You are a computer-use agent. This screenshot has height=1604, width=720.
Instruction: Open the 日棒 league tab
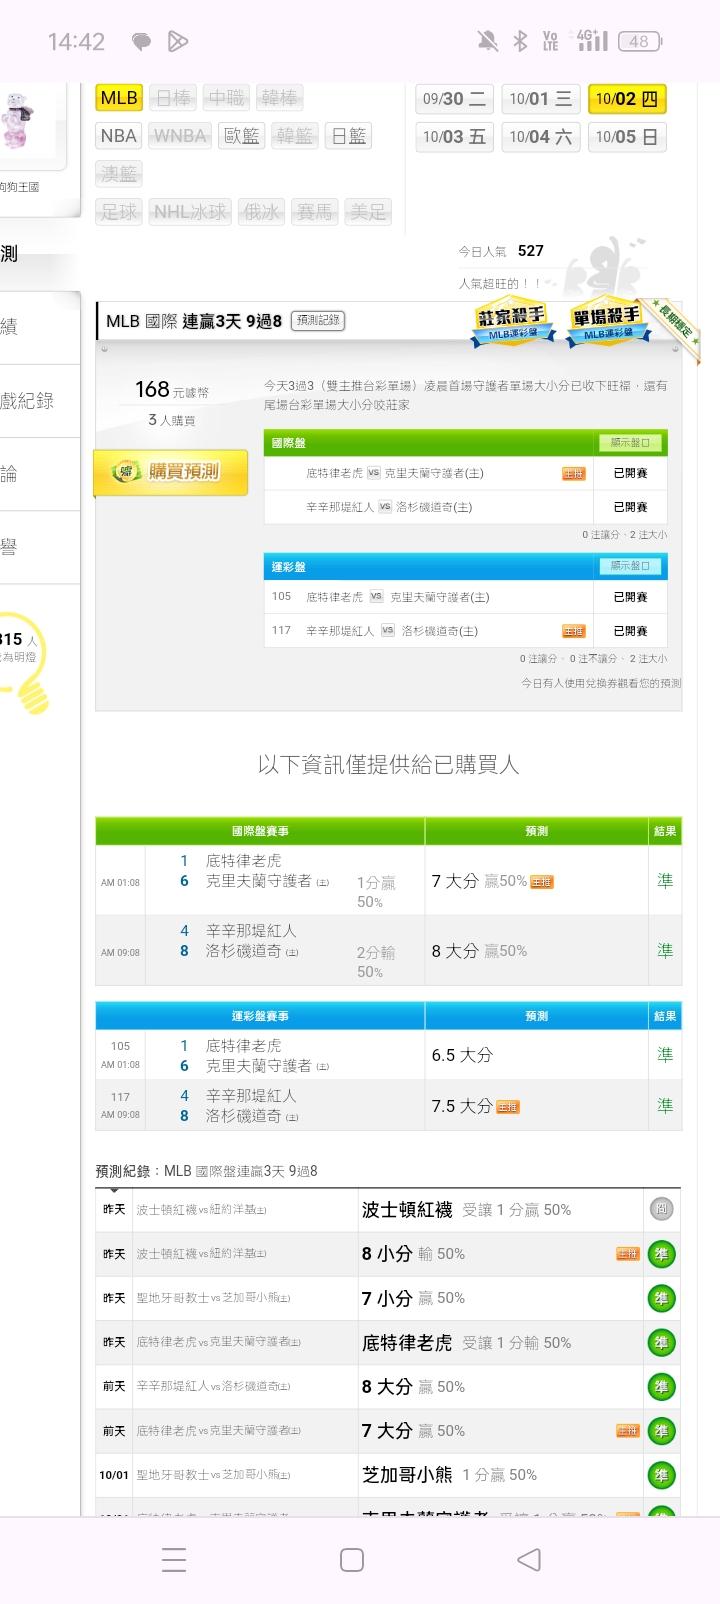(x=173, y=97)
